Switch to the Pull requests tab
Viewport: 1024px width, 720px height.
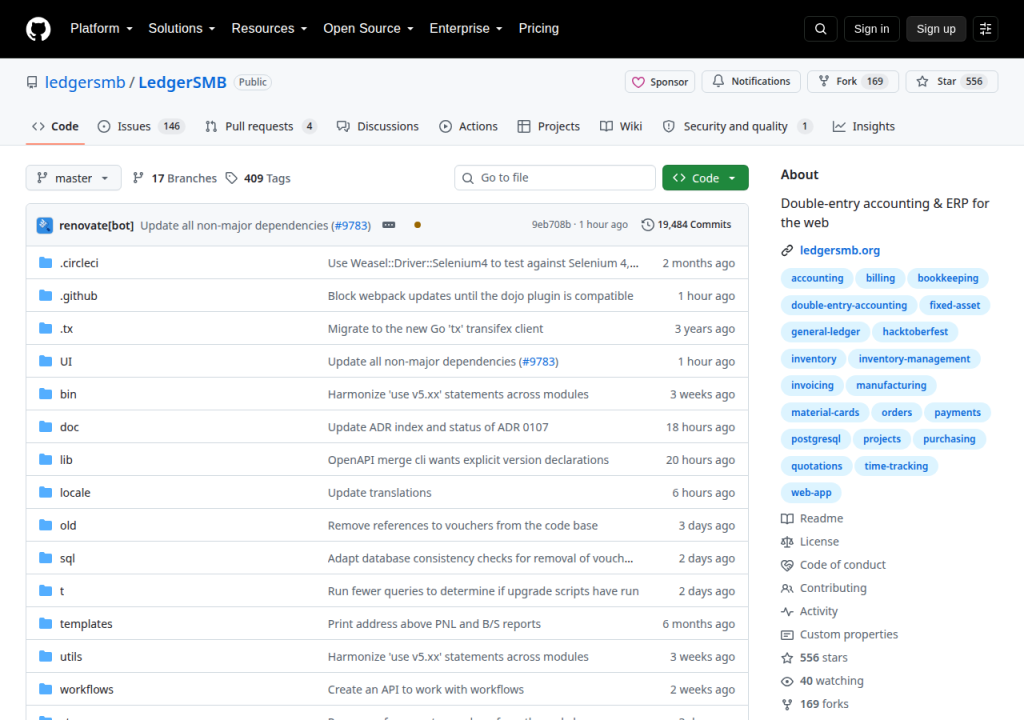261,127
